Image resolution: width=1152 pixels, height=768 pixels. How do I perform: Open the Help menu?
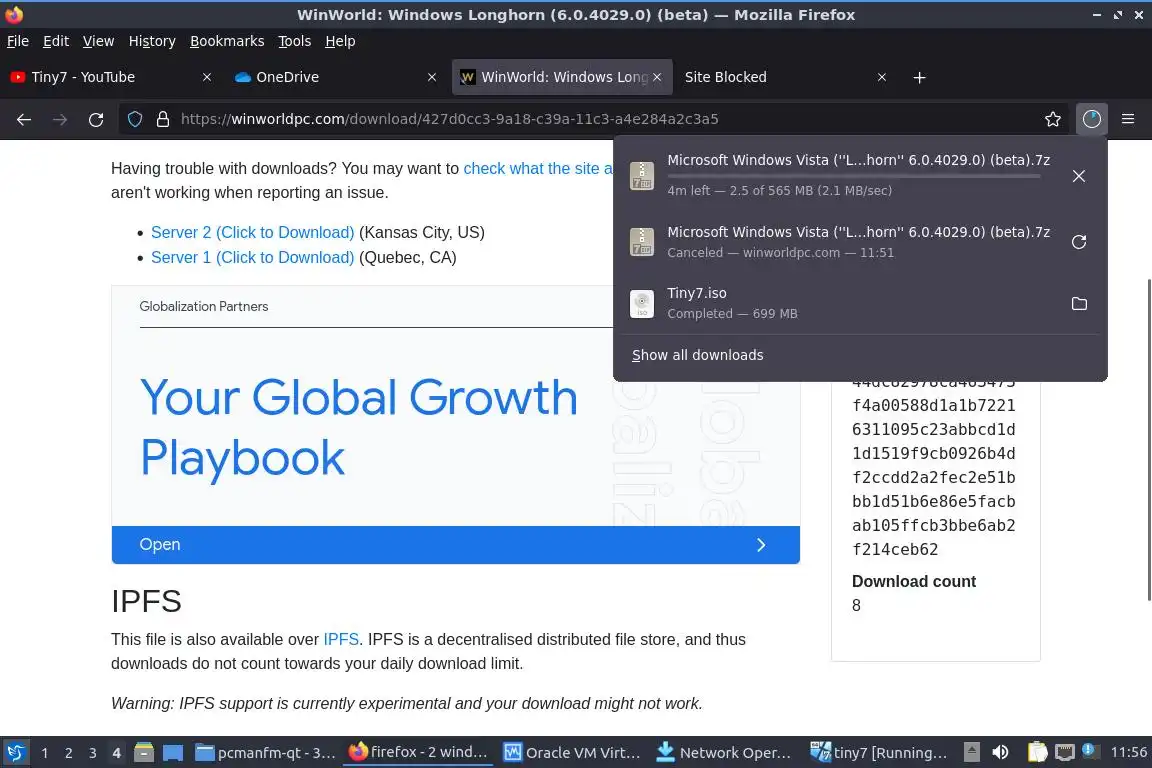click(x=340, y=41)
